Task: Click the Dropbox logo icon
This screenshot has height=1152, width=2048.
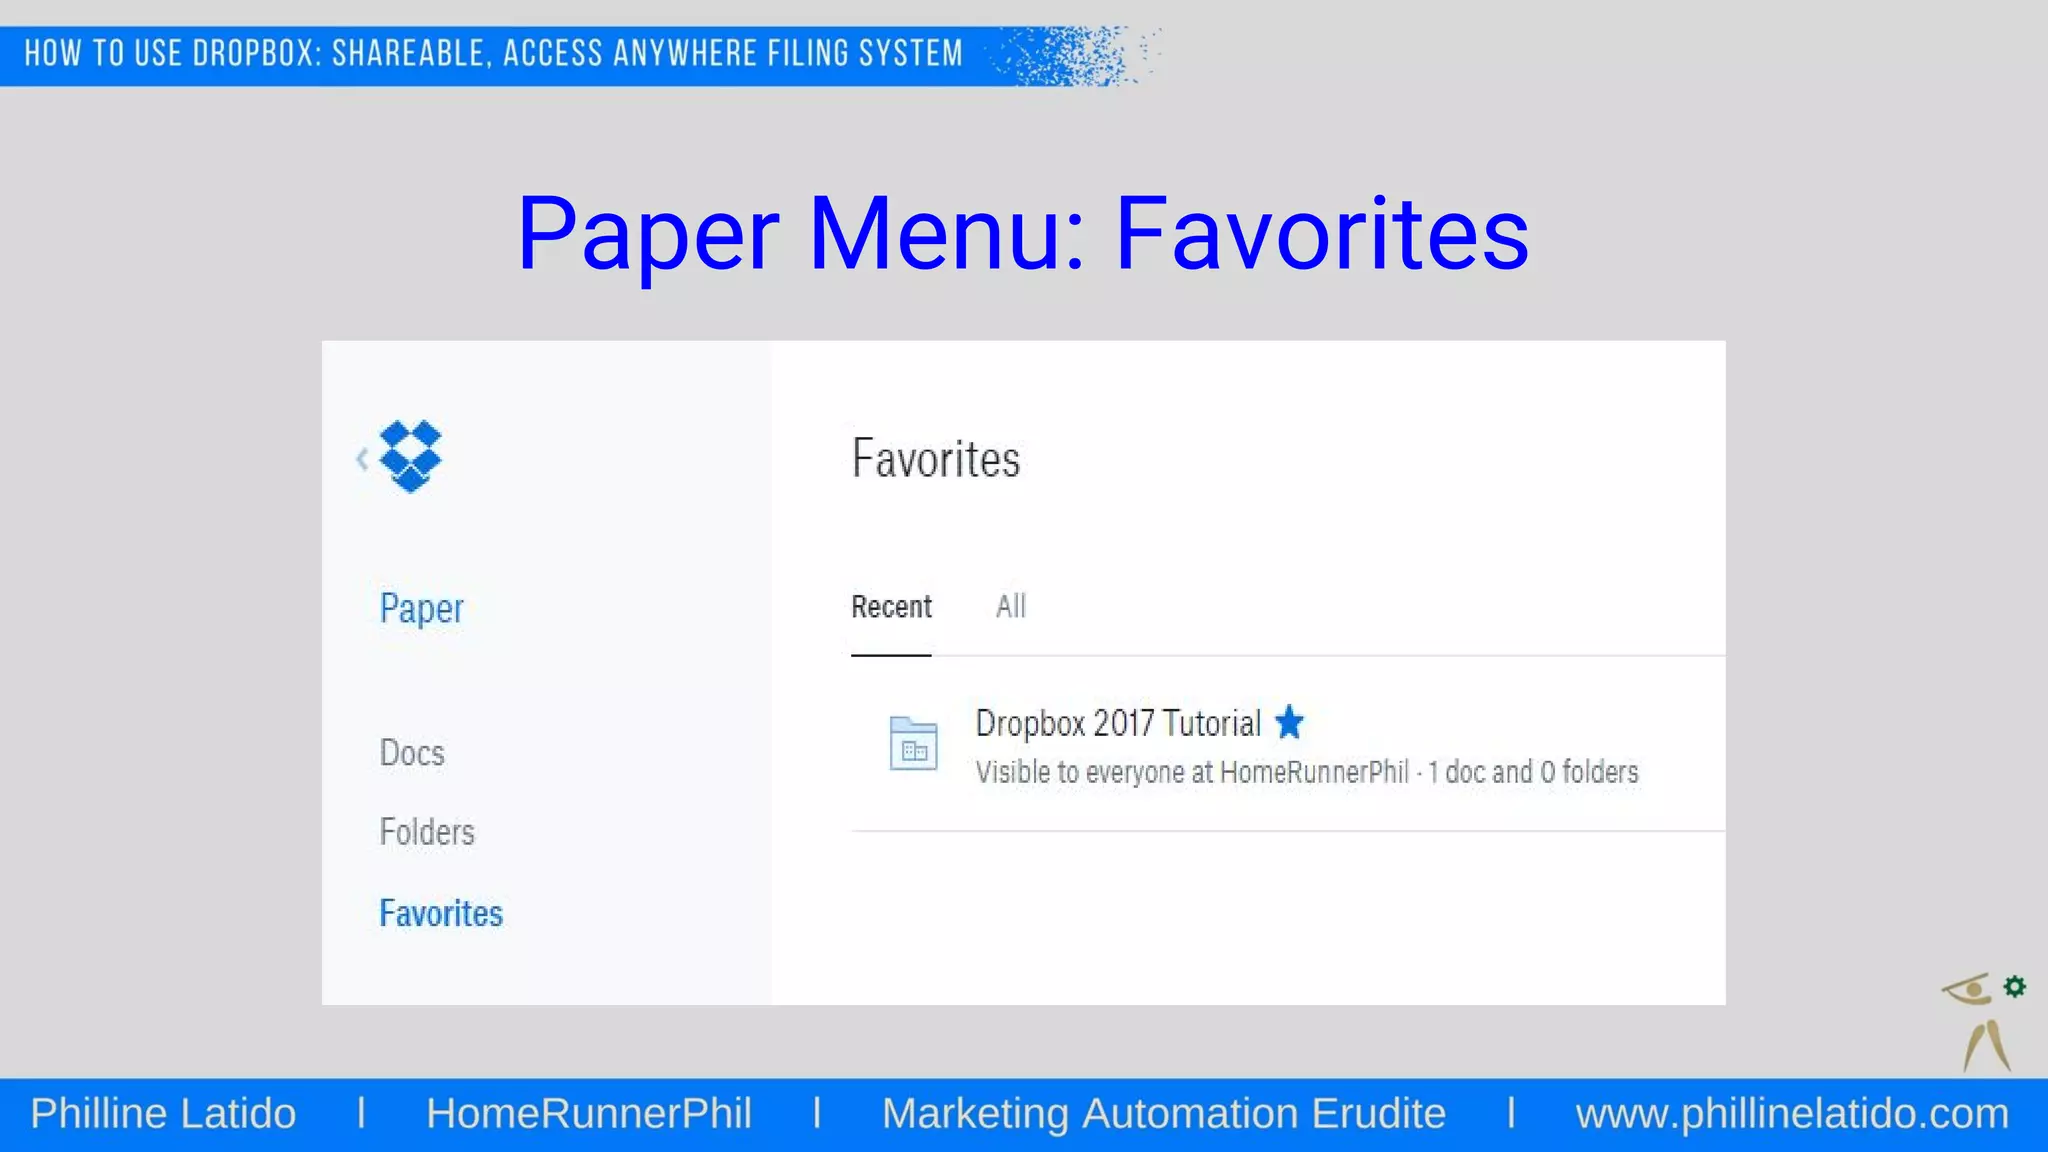Action: click(410, 456)
